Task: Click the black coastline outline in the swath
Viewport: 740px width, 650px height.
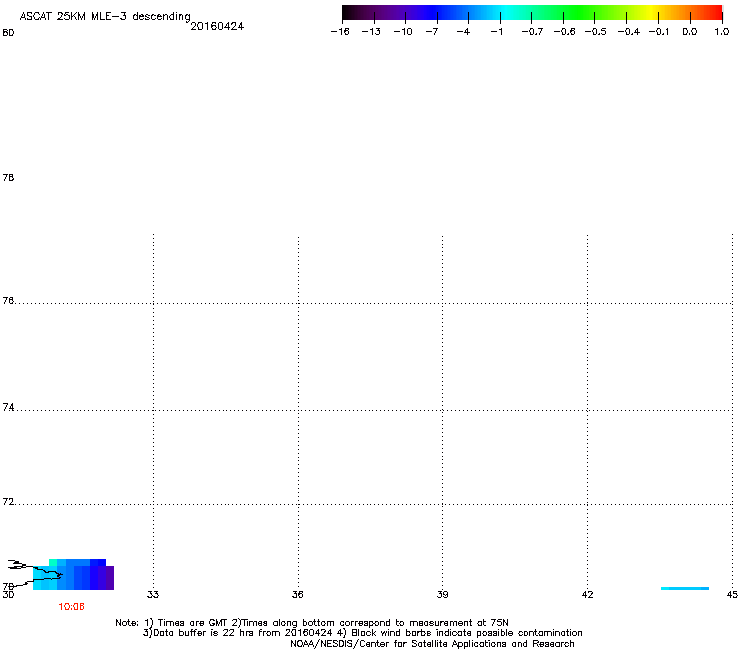Action: [35, 573]
